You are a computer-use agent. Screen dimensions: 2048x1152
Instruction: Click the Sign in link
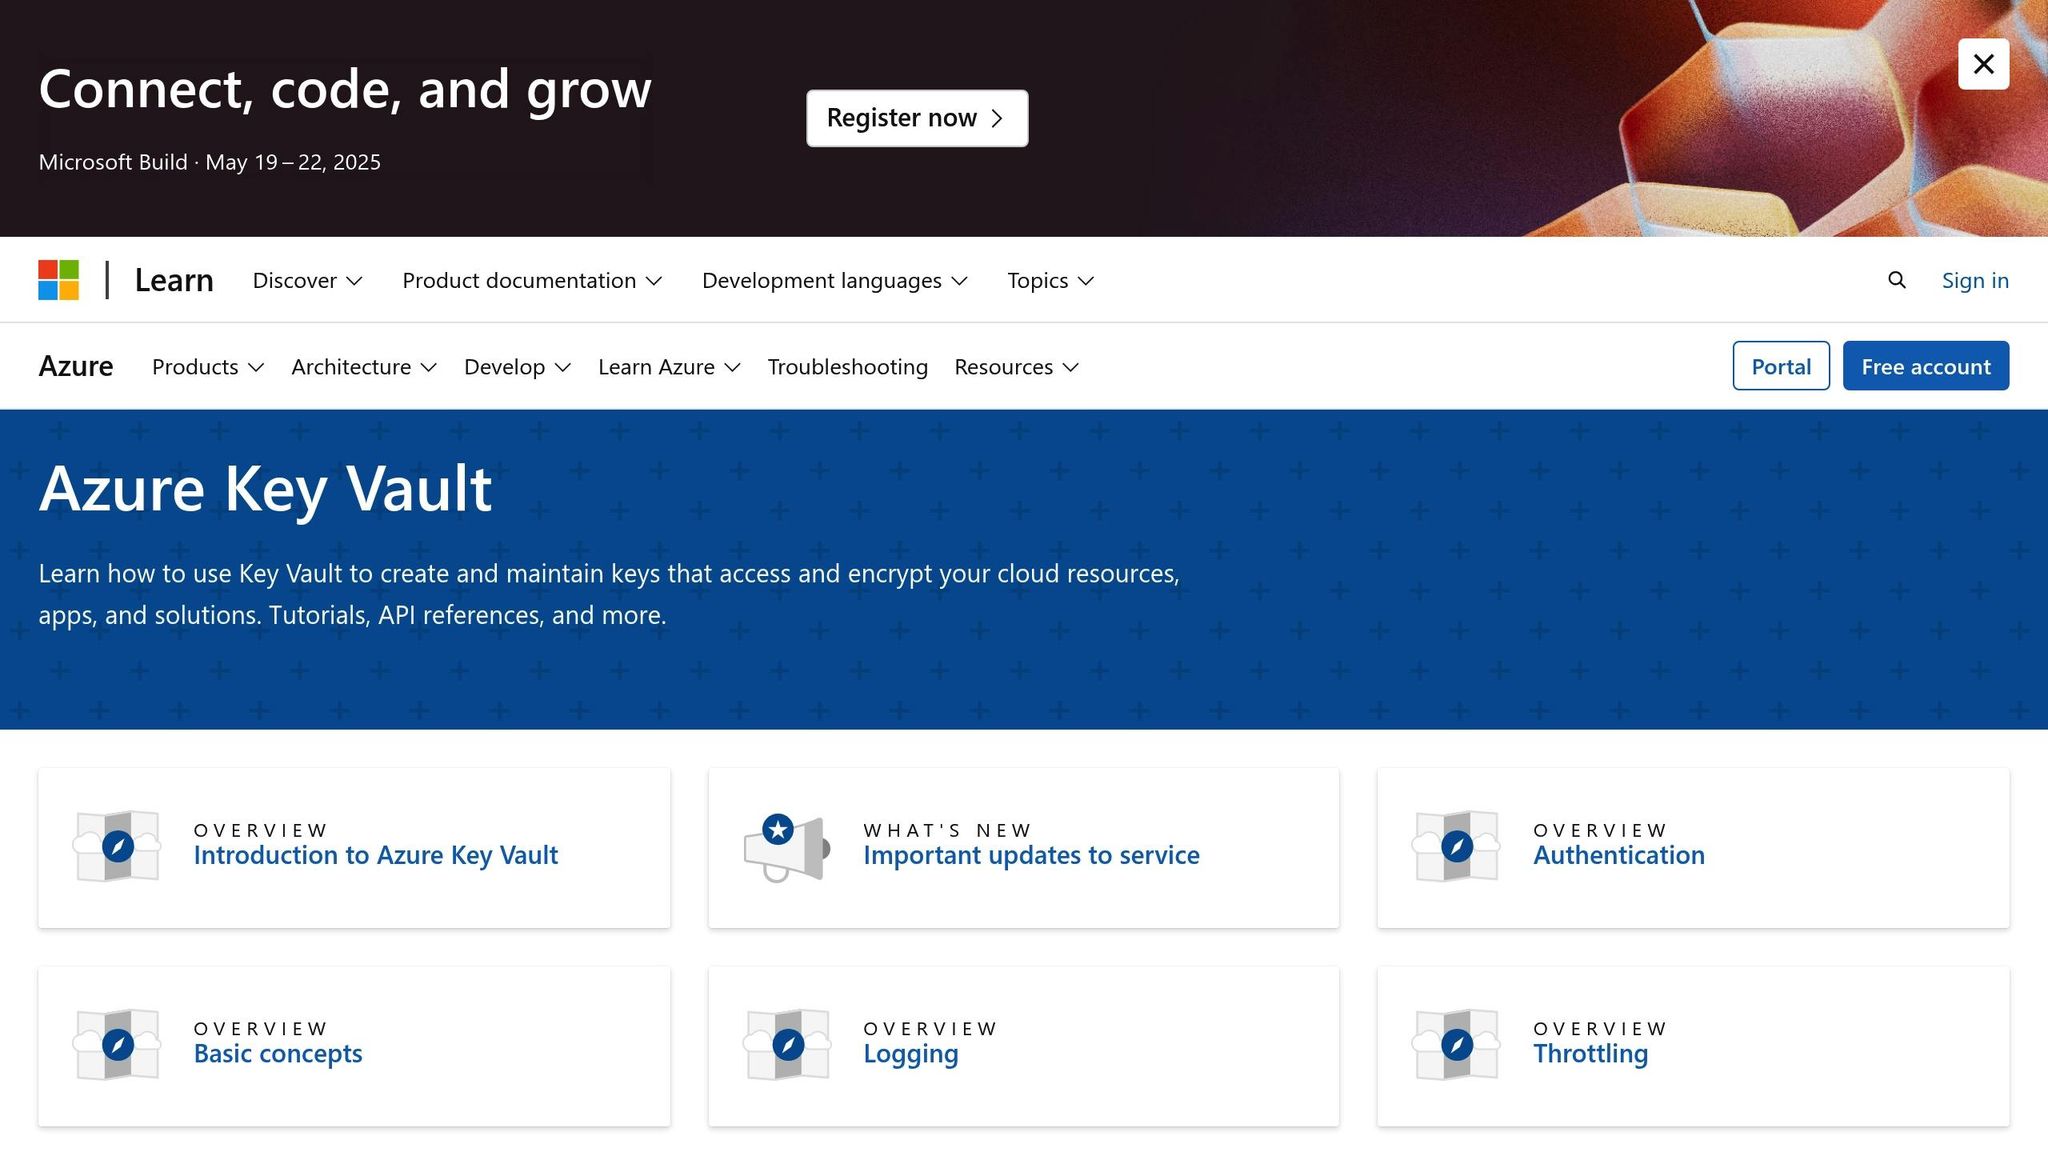[1975, 281]
